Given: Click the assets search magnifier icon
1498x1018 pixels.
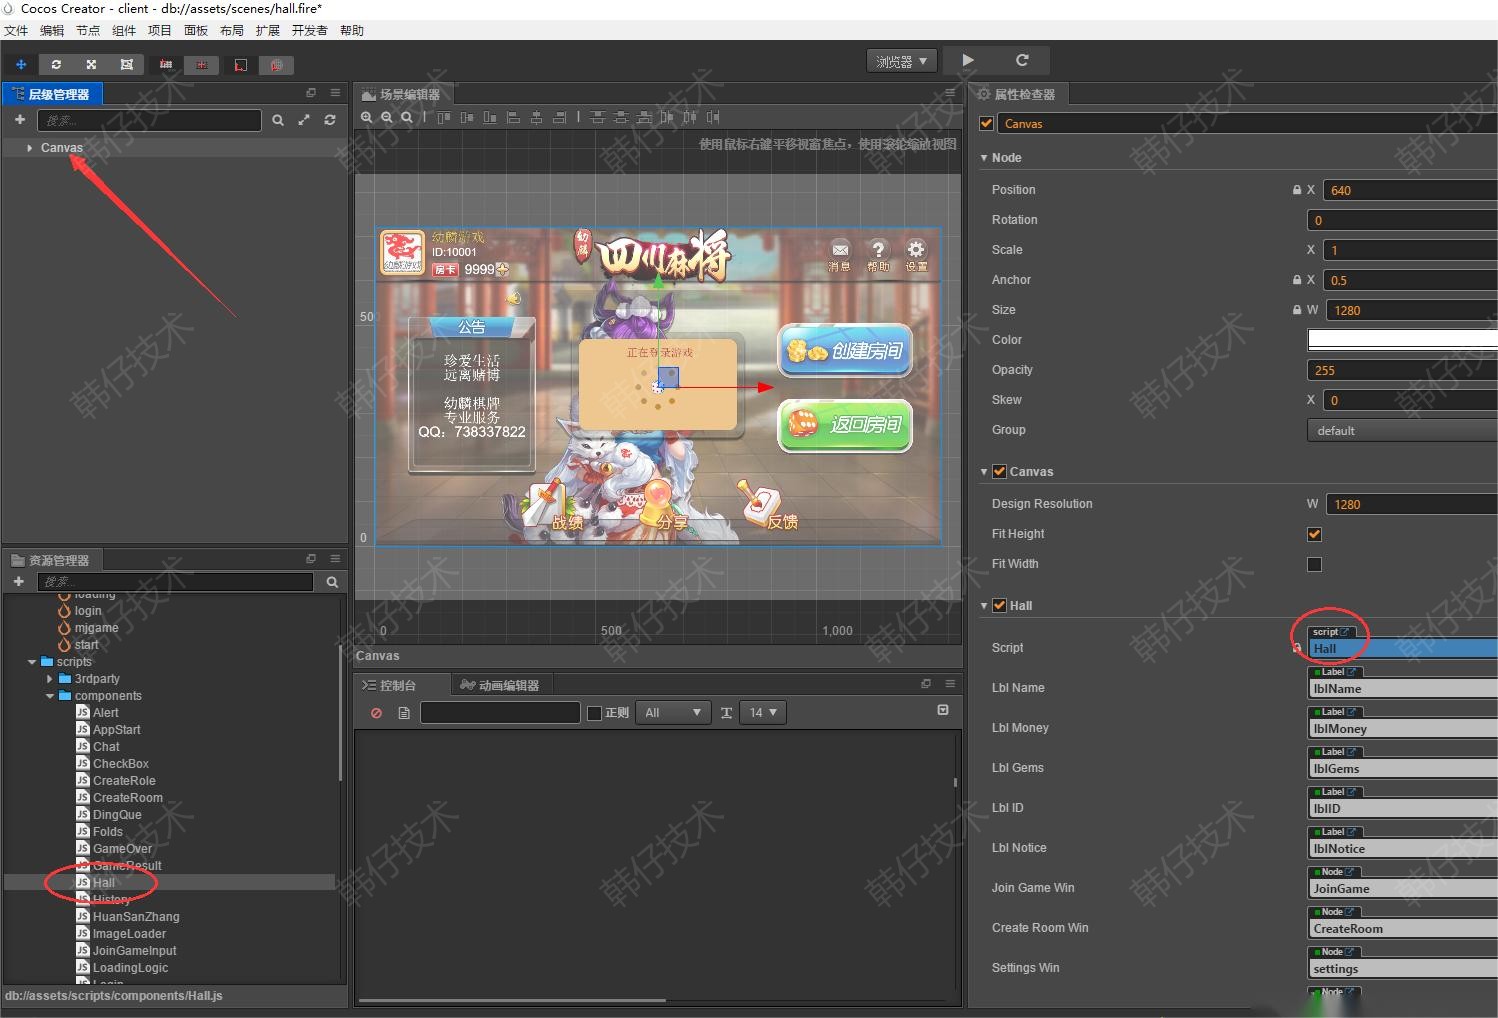Looking at the screenshot, I should [332, 582].
